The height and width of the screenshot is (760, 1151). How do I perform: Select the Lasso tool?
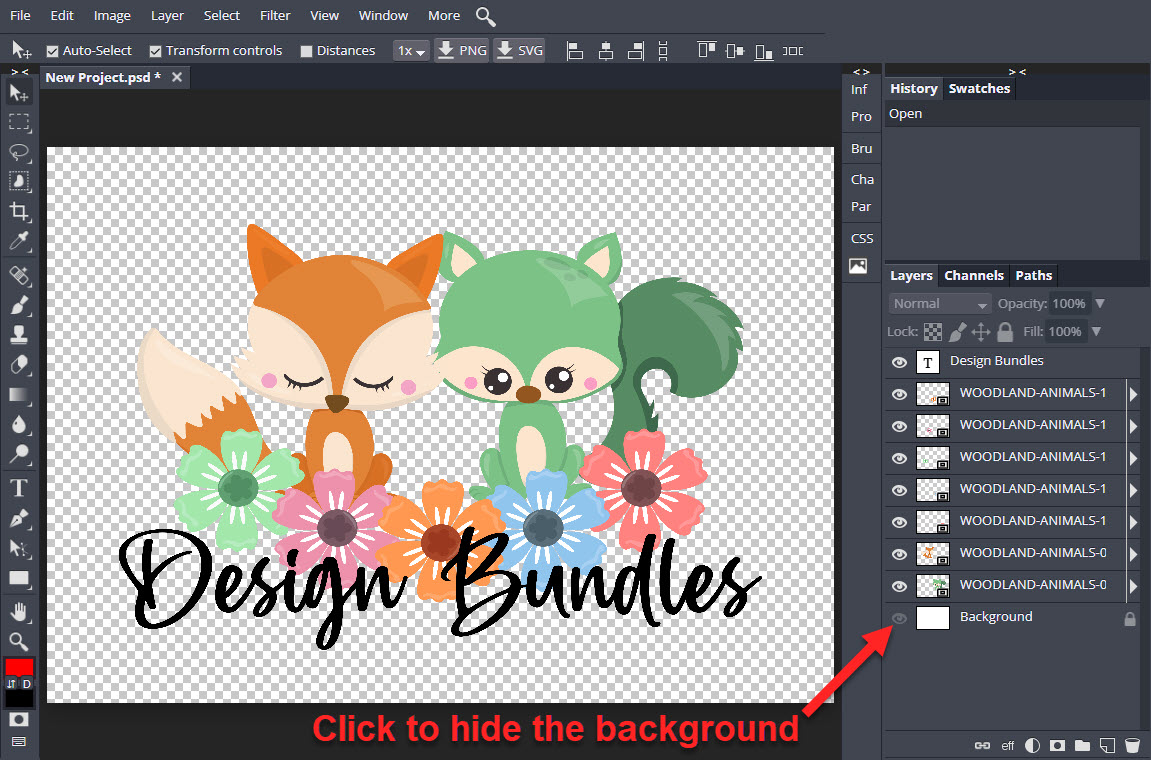coord(19,152)
